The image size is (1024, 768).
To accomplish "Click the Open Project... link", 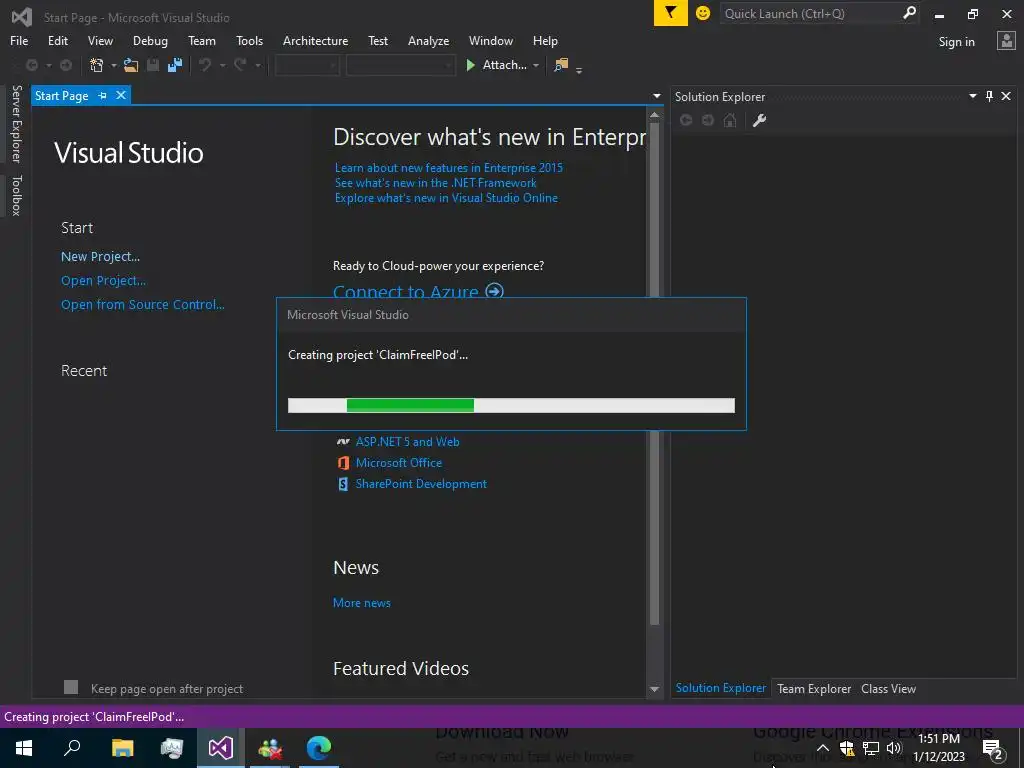I will [103, 281].
